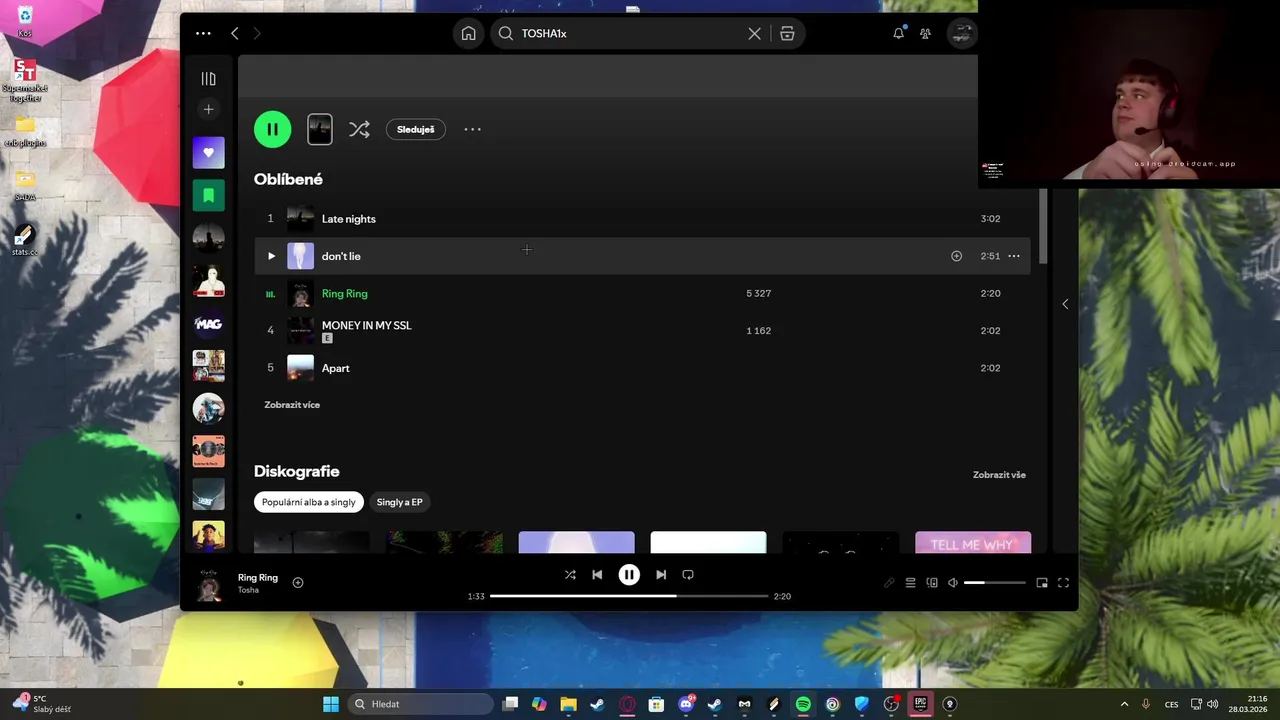The height and width of the screenshot is (720, 1280).
Task: Open Epic Games Launcher from taskbar
Action: coord(920,704)
